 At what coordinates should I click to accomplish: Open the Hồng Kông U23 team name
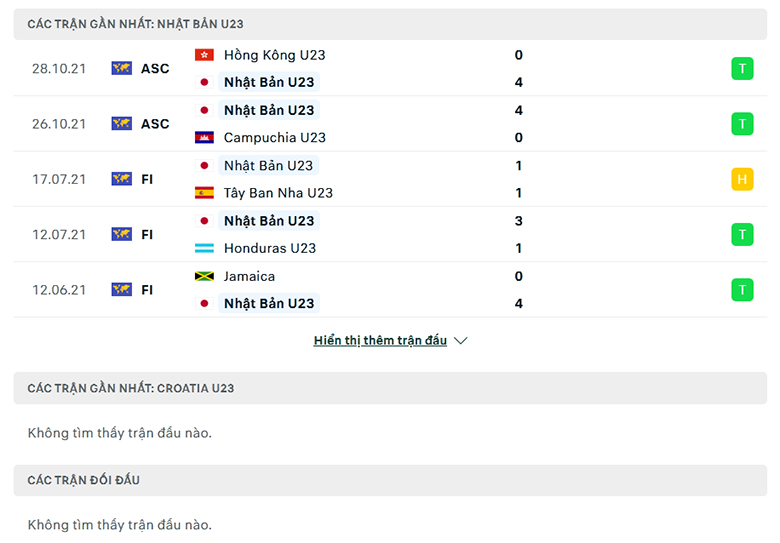pyautogui.click(x=275, y=55)
